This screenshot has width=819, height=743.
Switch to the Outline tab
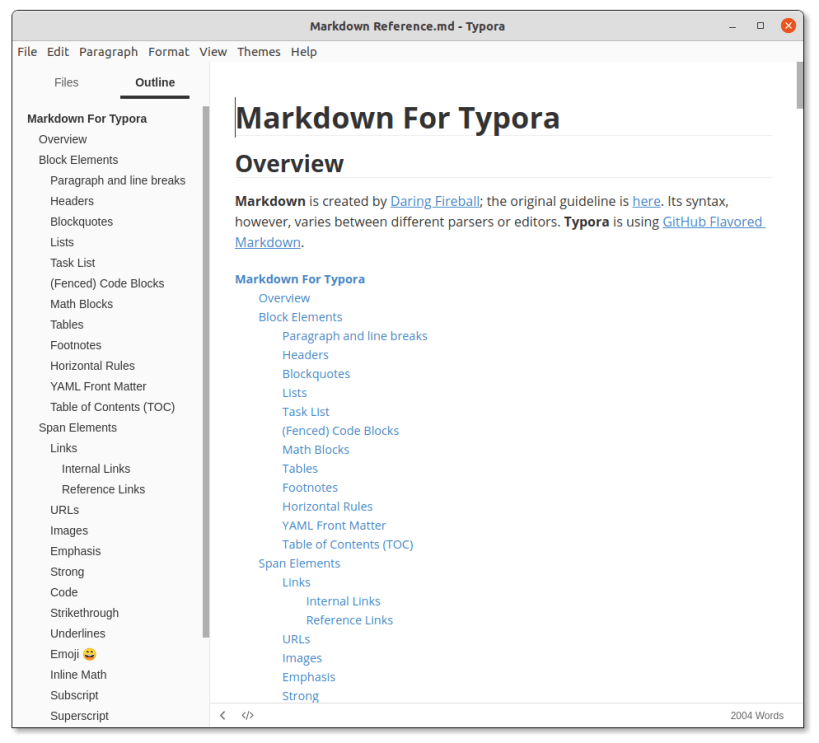(155, 83)
